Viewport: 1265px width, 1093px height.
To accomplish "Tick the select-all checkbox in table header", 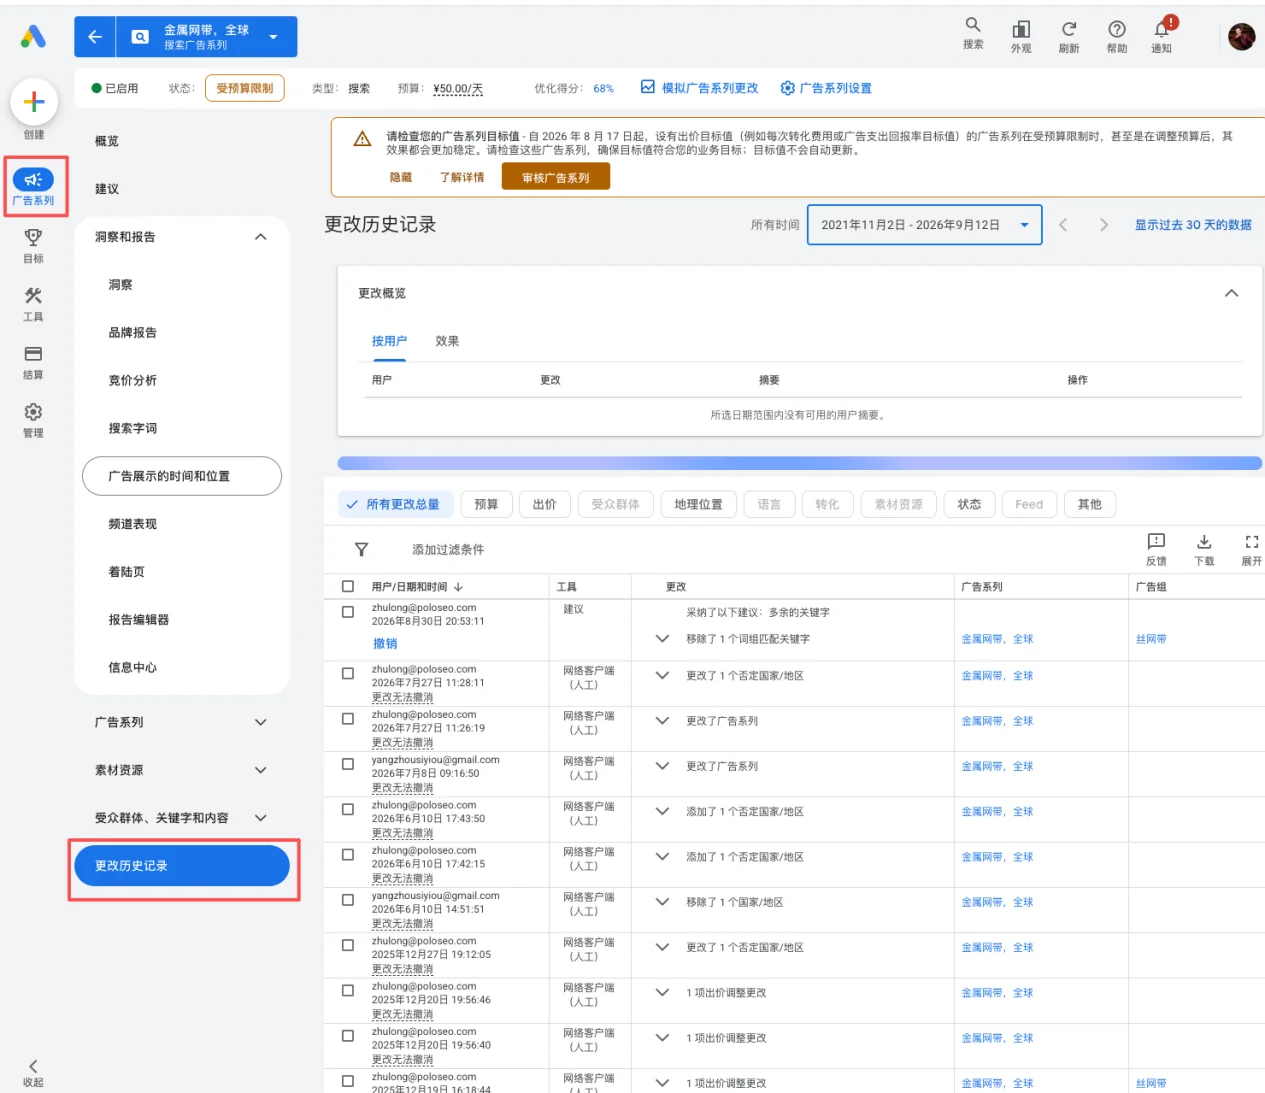I will point(348,587).
